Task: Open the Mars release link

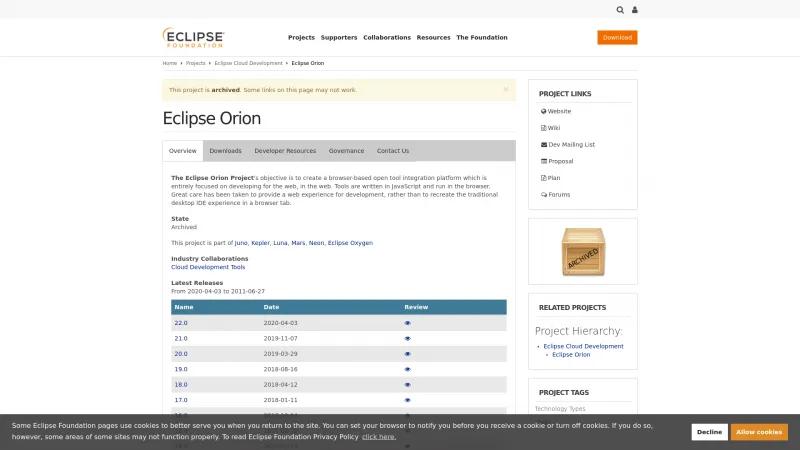Action: pyautogui.click(x=298, y=243)
